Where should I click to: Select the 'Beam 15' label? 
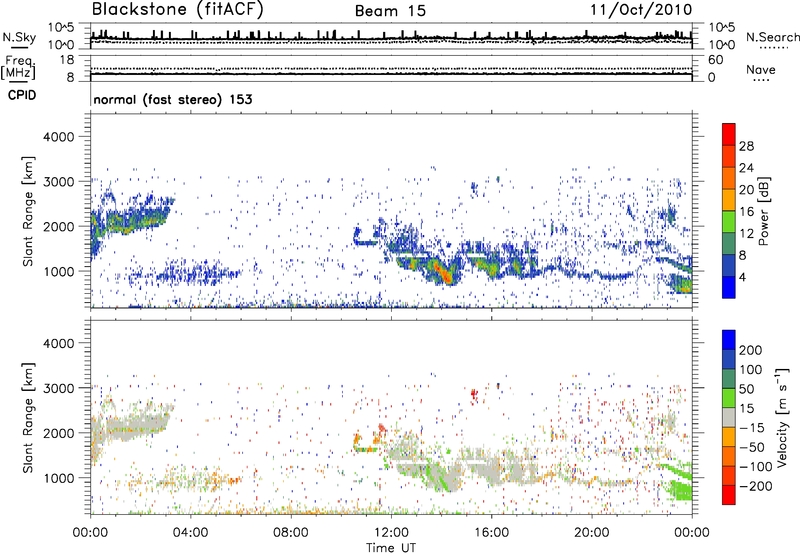point(390,11)
